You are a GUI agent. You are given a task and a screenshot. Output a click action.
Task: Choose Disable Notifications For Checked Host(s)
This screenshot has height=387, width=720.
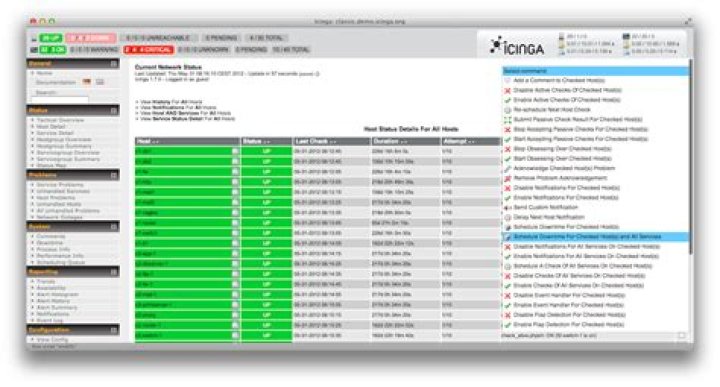[567, 188]
